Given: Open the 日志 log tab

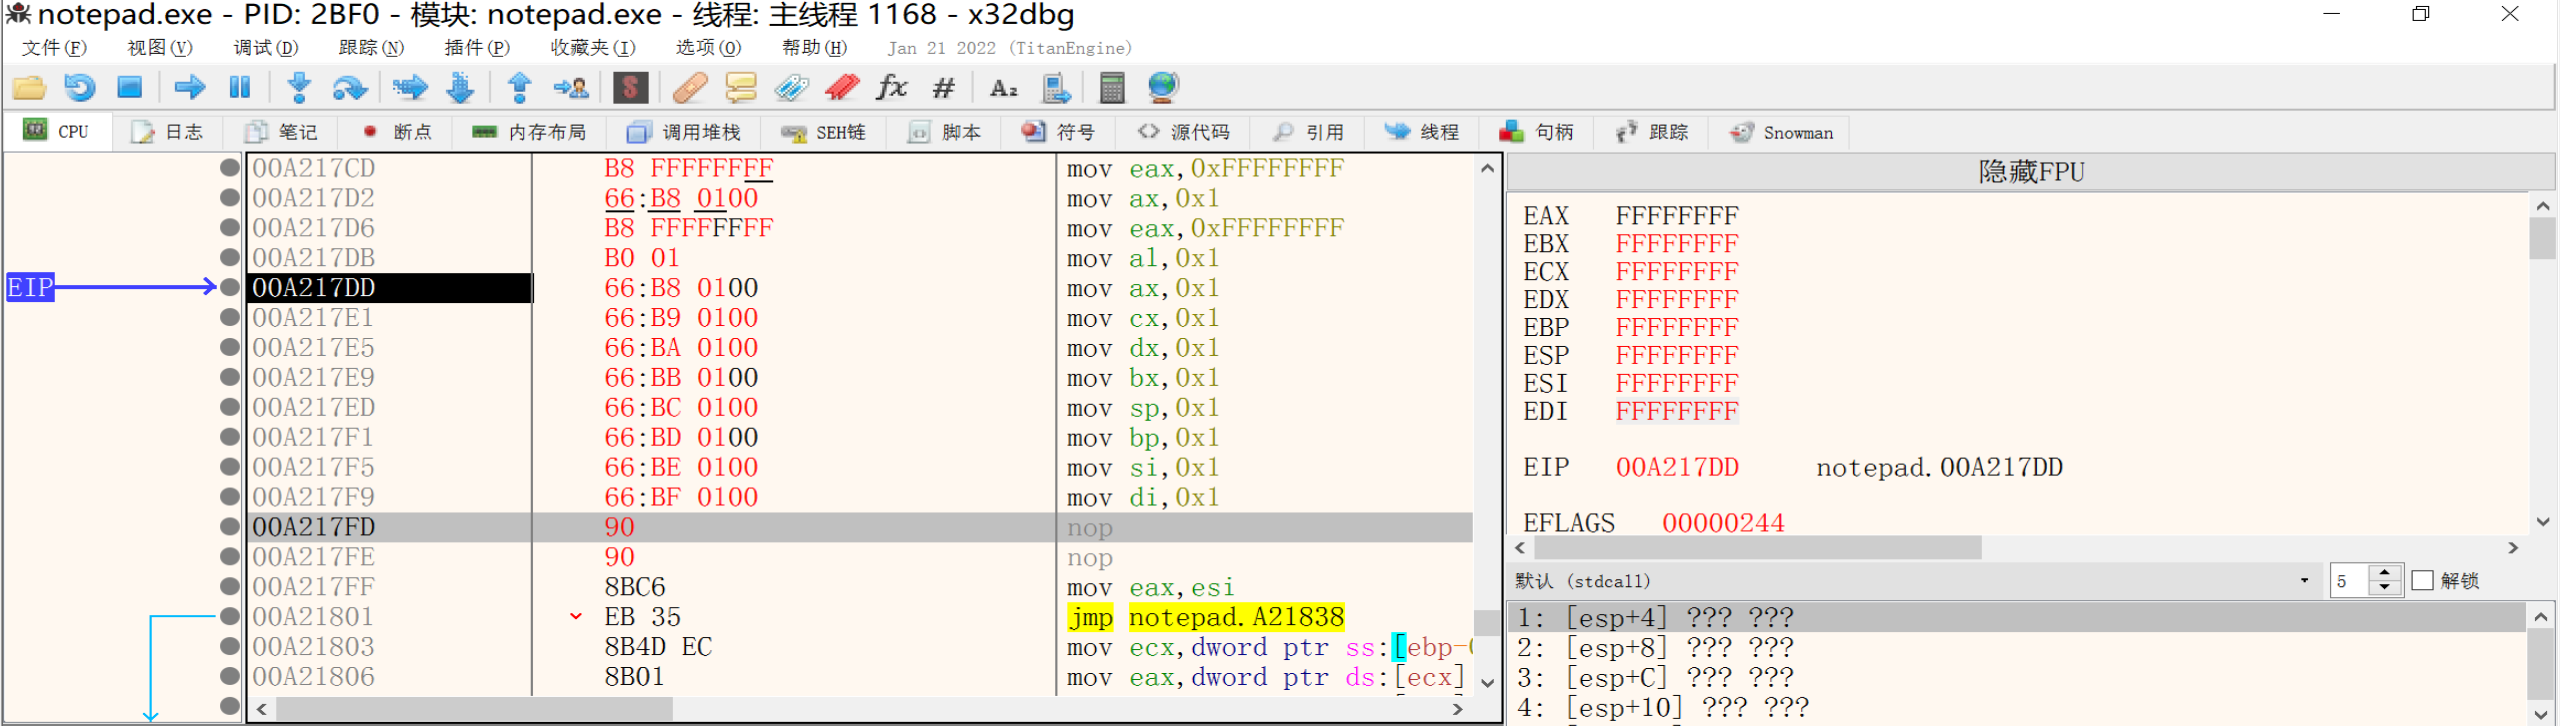Looking at the screenshot, I should coord(167,132).
